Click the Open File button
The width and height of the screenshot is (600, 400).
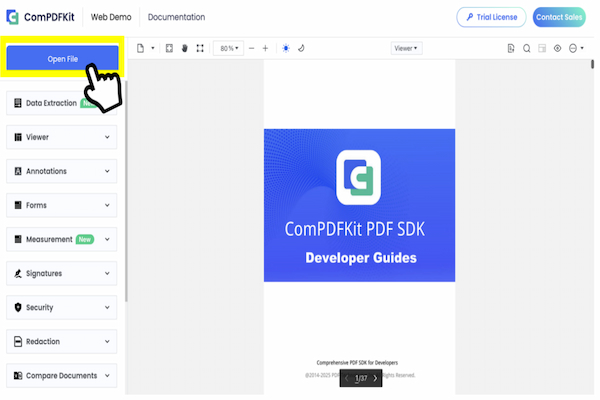pyautogui.click(x=62, y=58)
